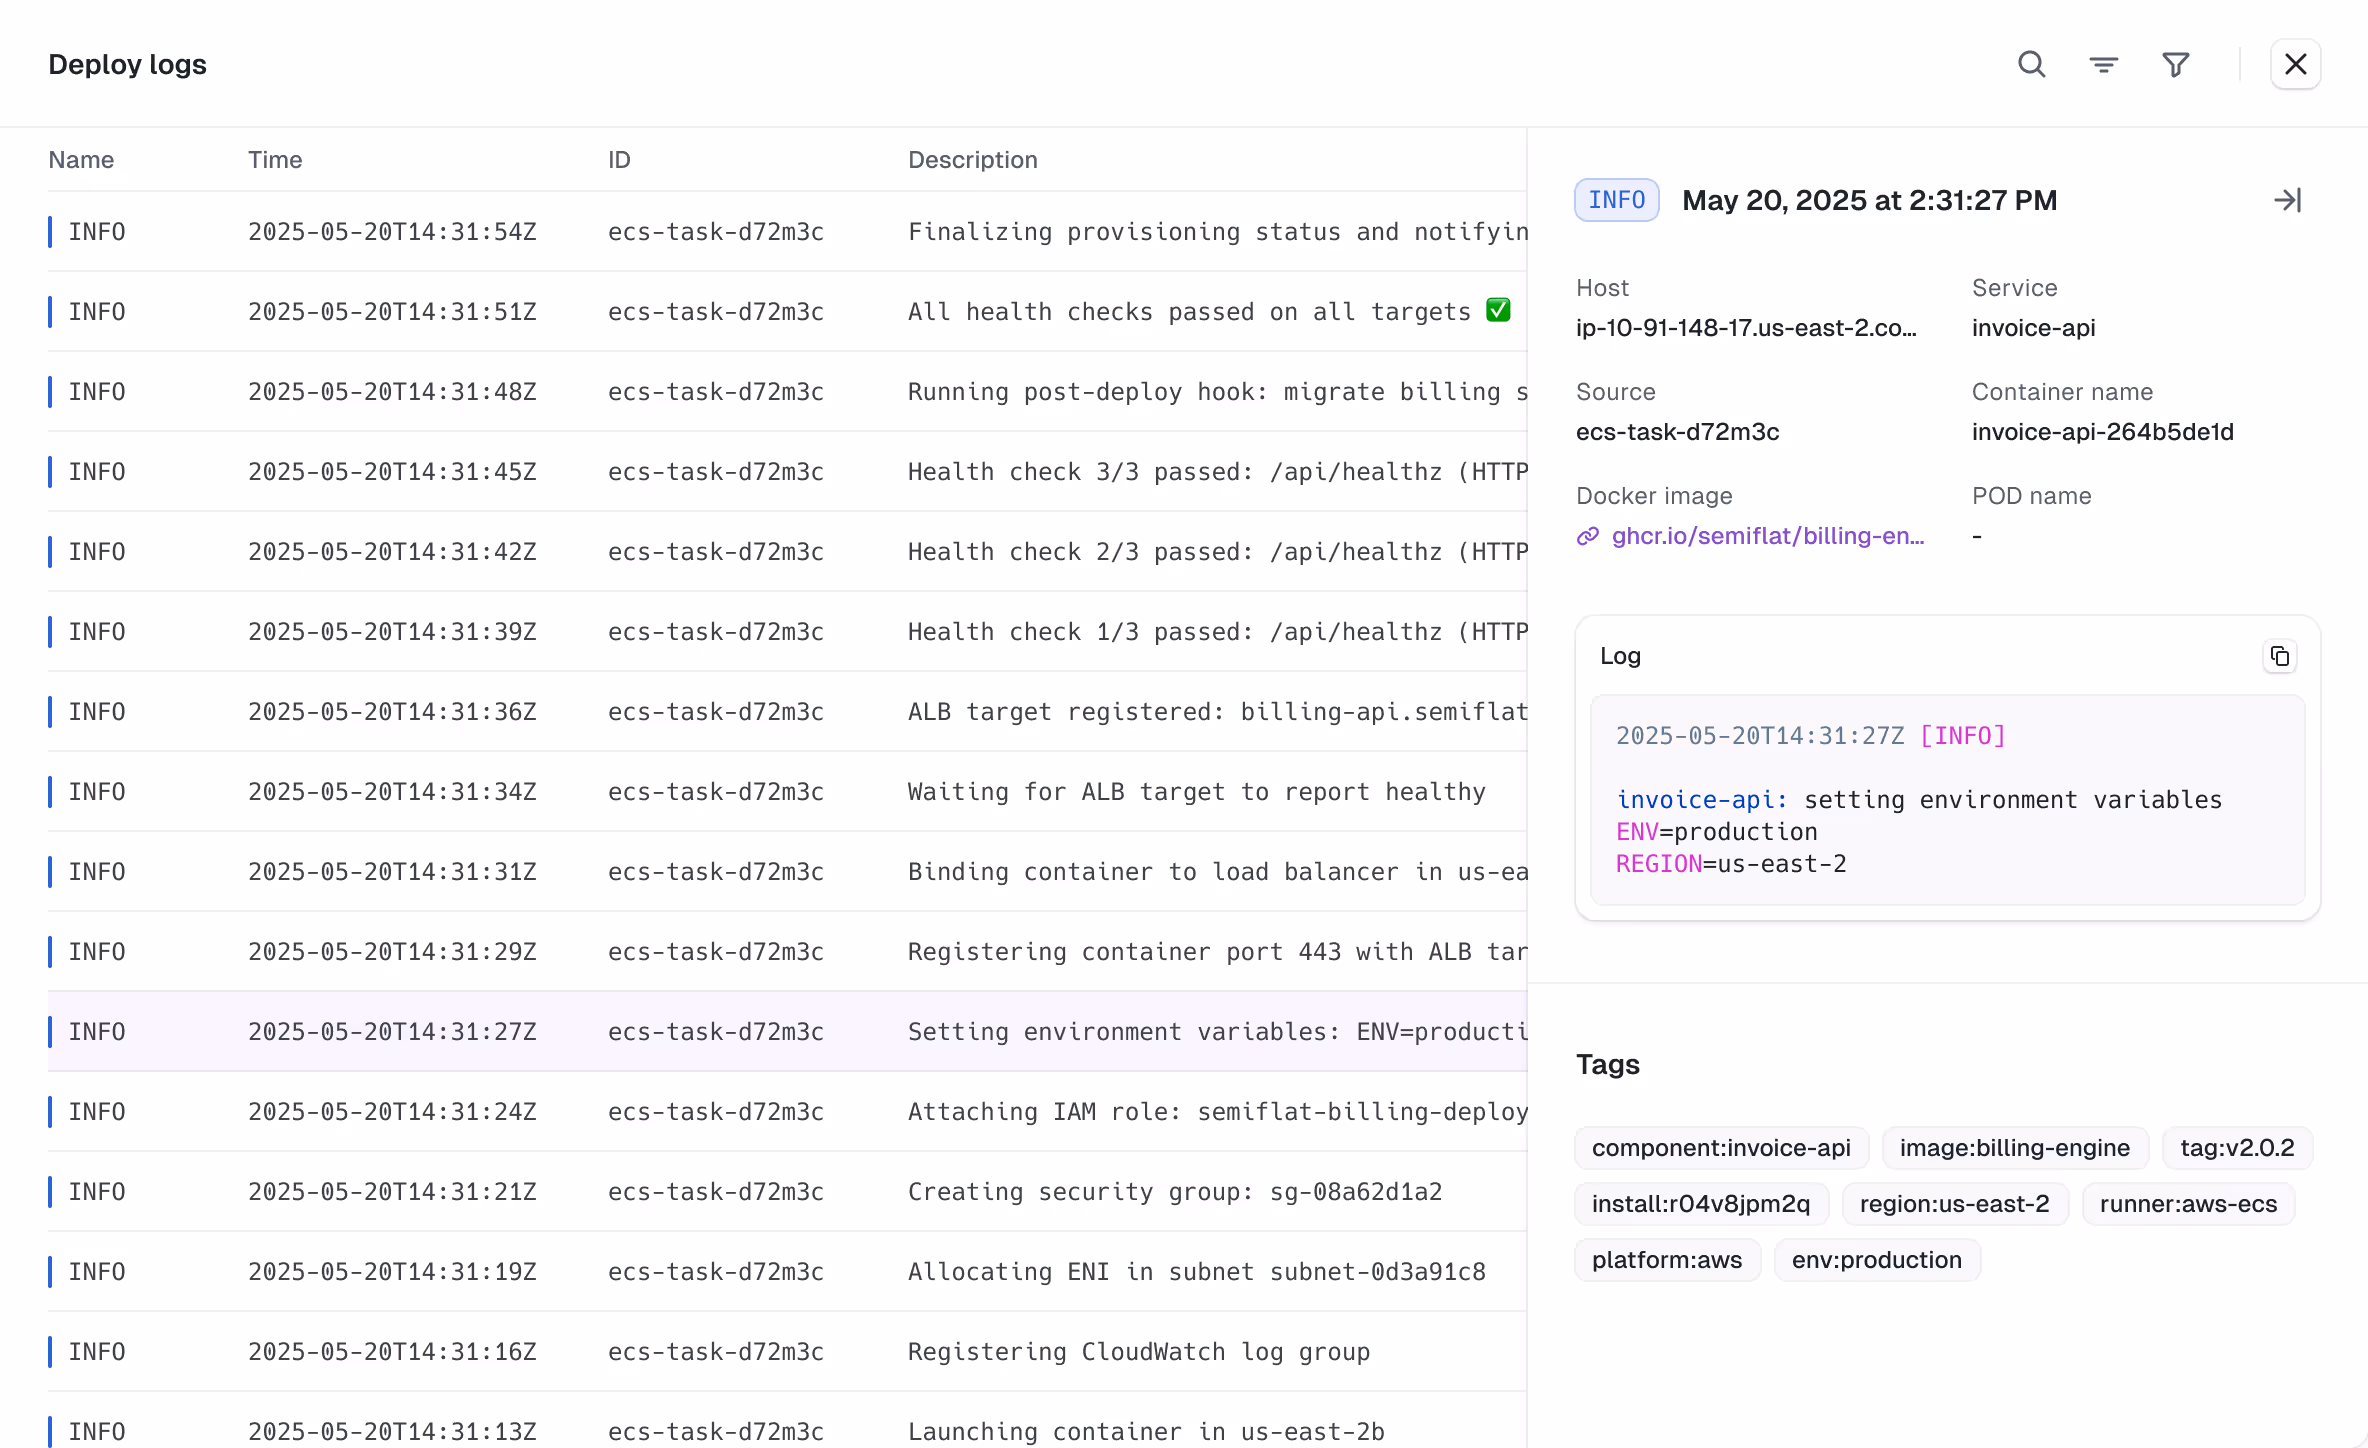Open the funnel filter icon

tap(2175, 65)
